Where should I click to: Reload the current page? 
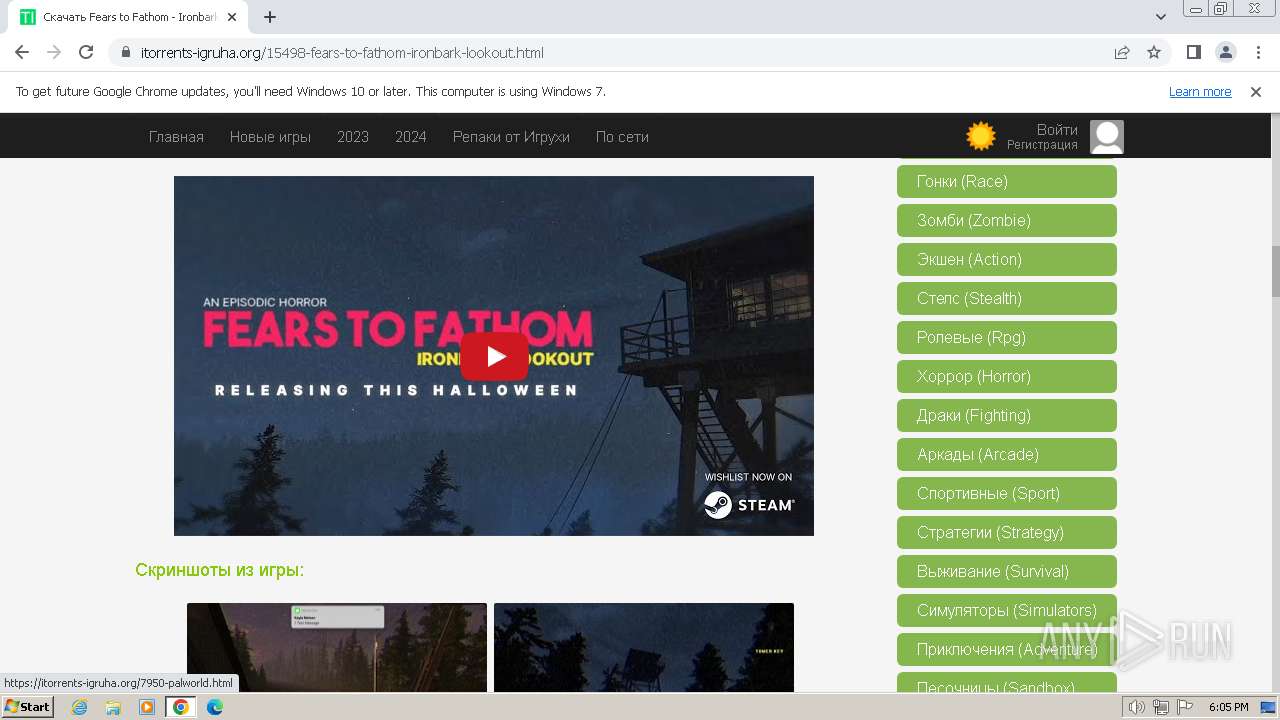(86, 52)
